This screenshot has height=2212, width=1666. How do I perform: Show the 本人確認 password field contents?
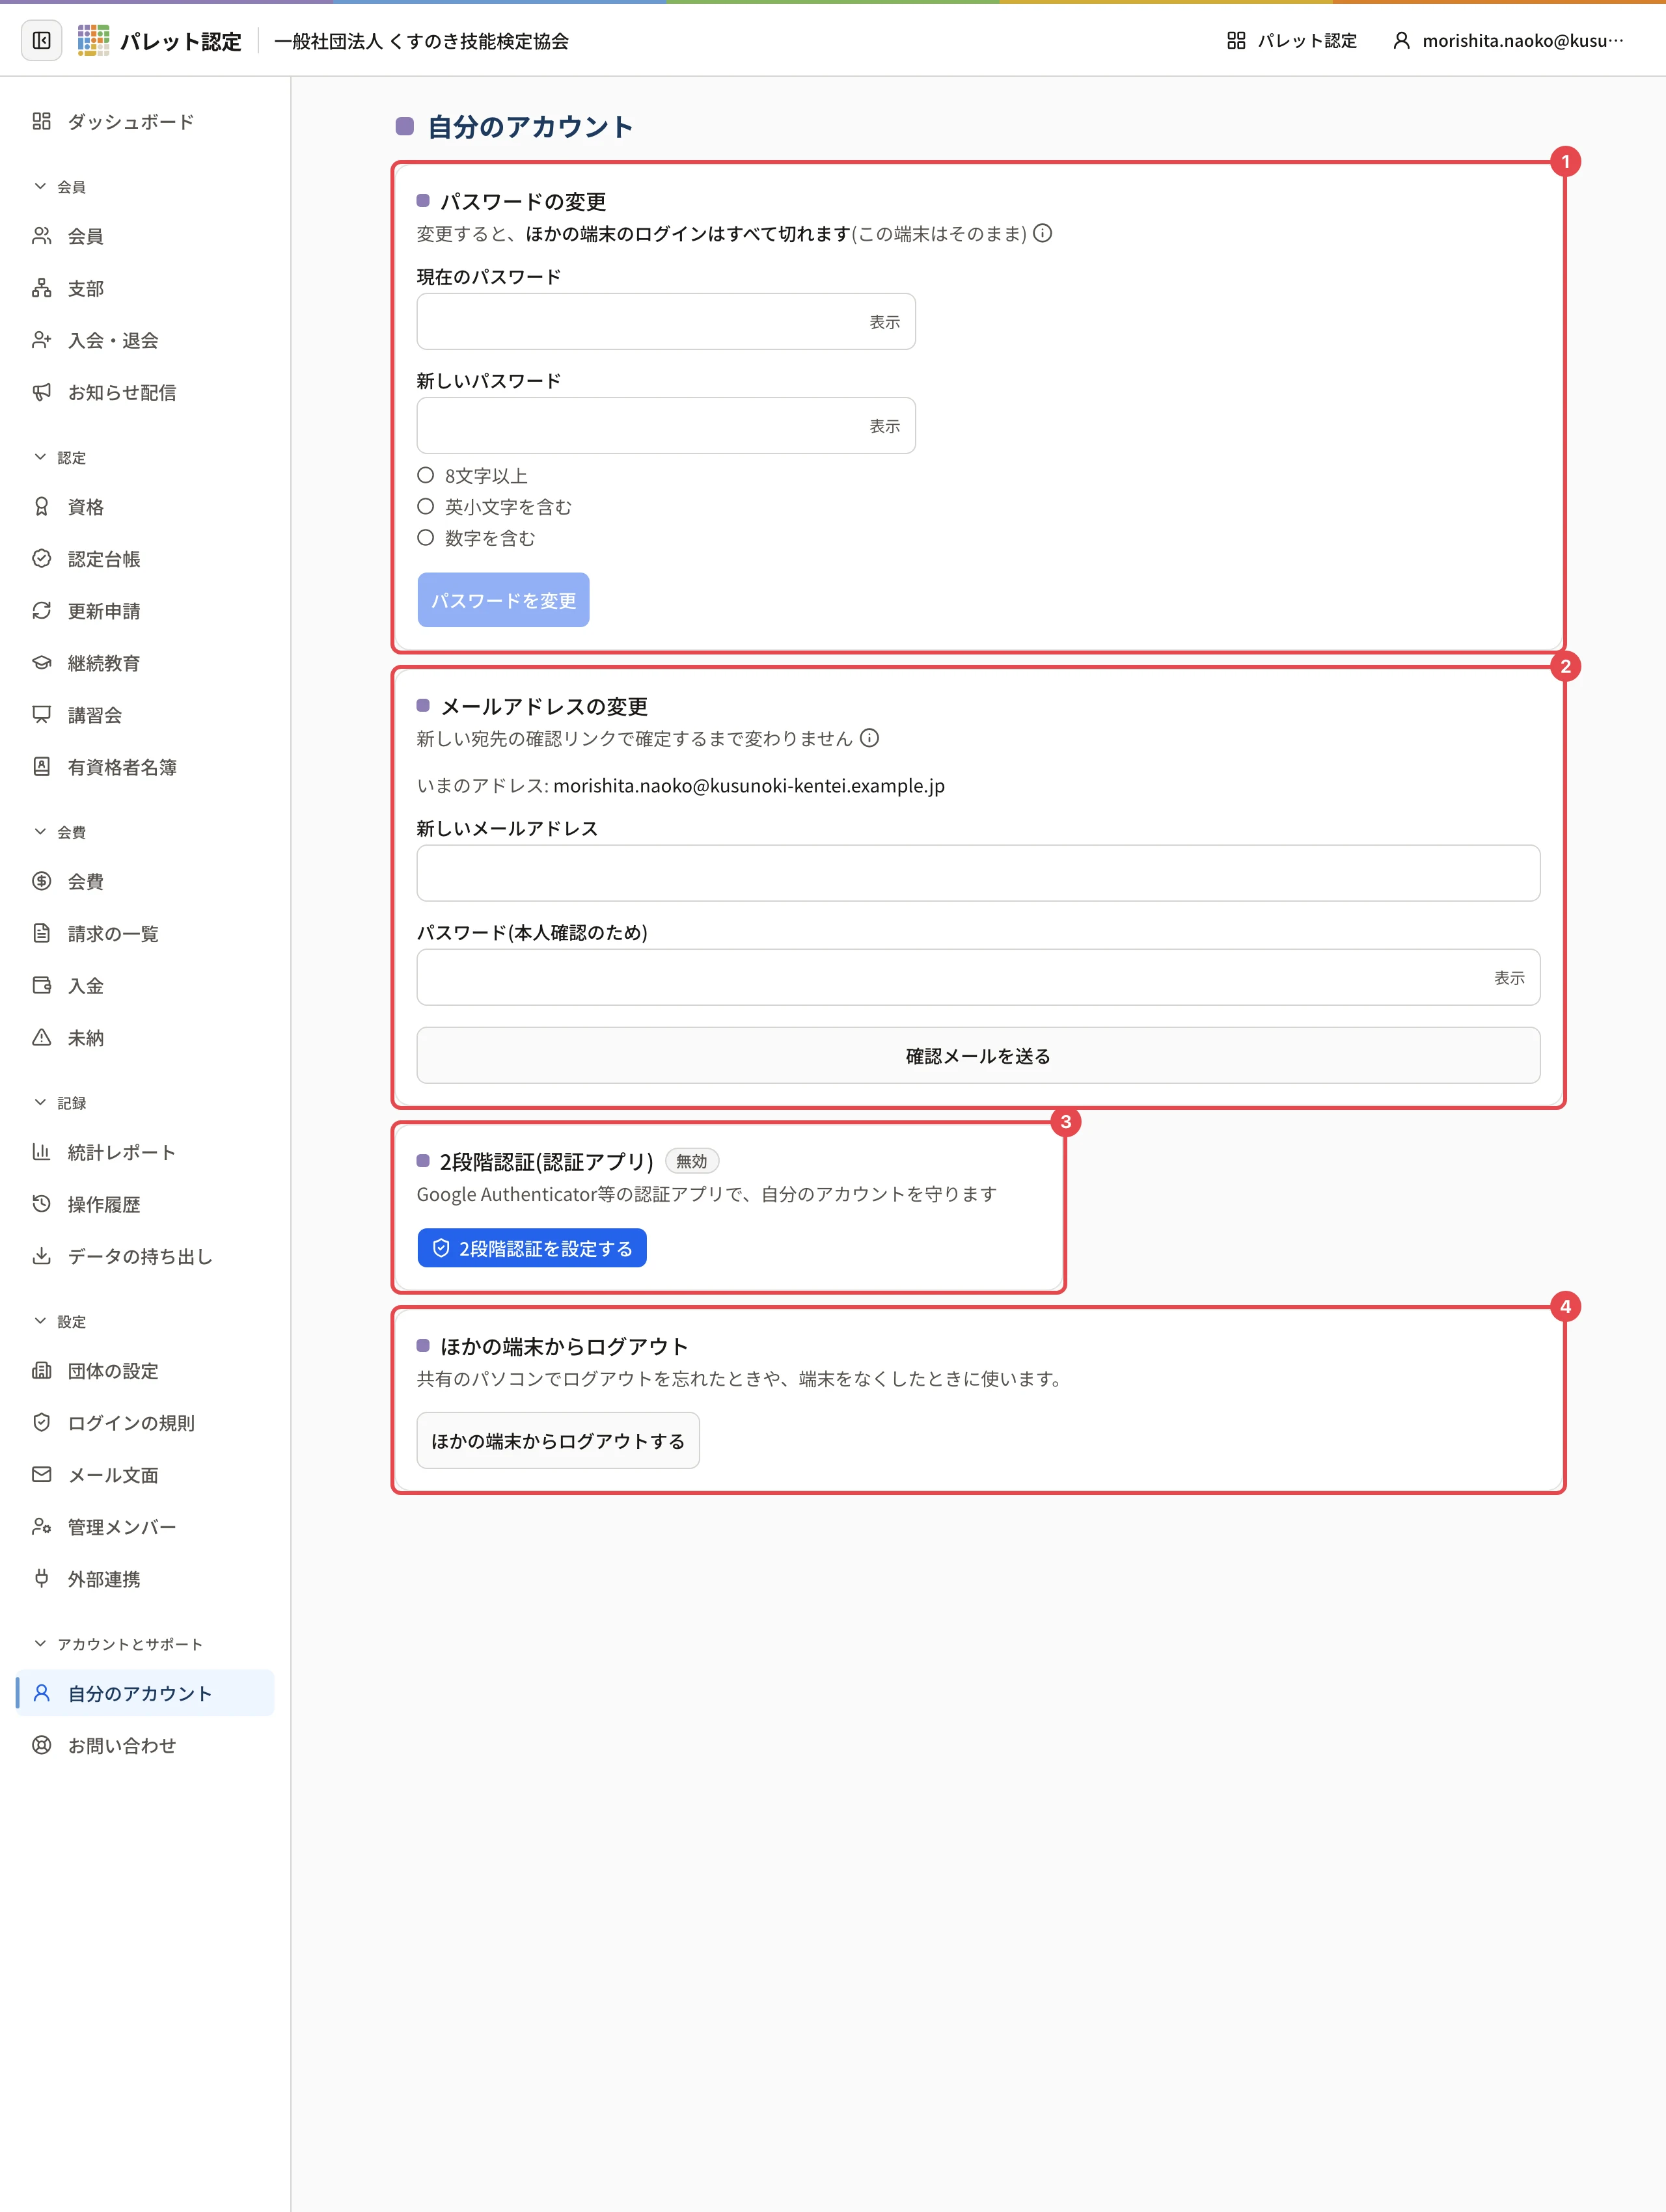click(1509, 978)
